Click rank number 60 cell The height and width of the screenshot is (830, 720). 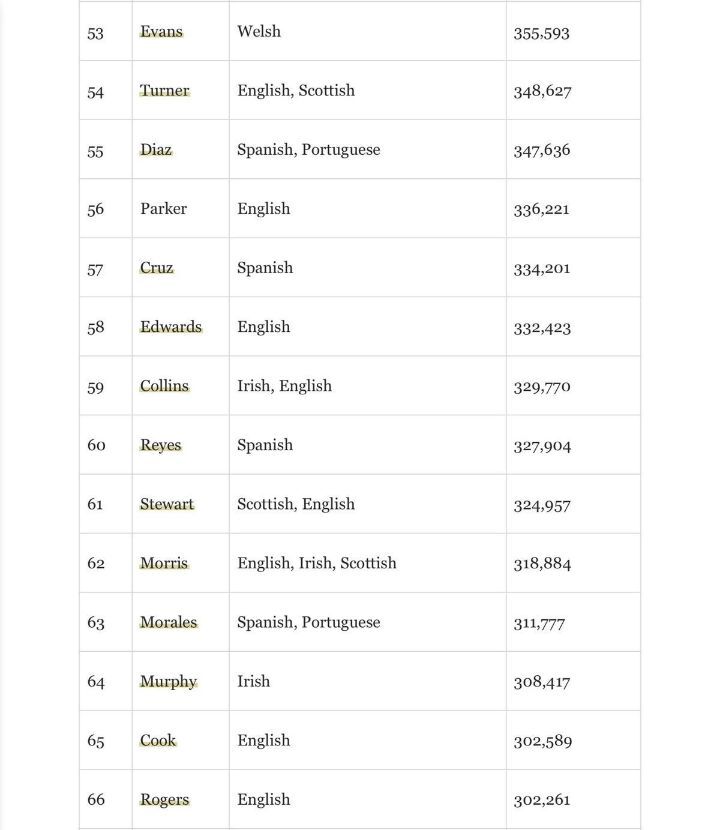pos(96,445)
